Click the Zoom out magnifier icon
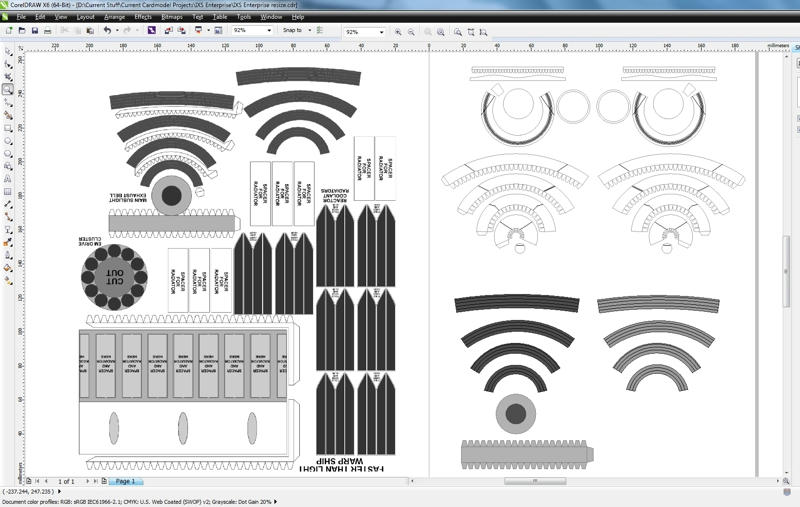800x507 pixels. 411,32
